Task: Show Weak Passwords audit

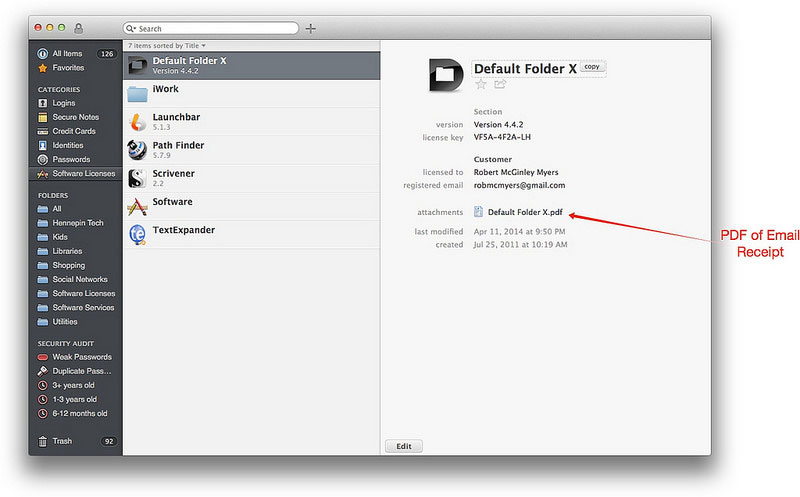Action: (74, 357)
